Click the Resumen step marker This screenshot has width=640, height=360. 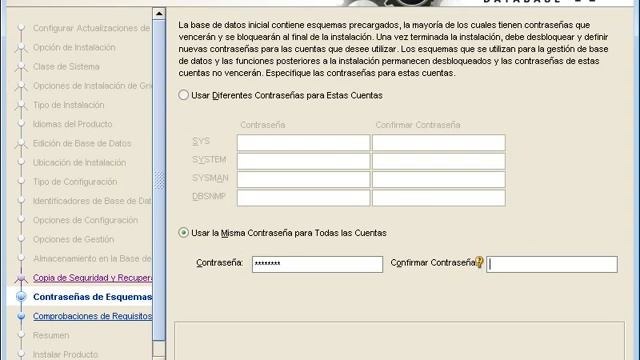click(x=21, y=335)
